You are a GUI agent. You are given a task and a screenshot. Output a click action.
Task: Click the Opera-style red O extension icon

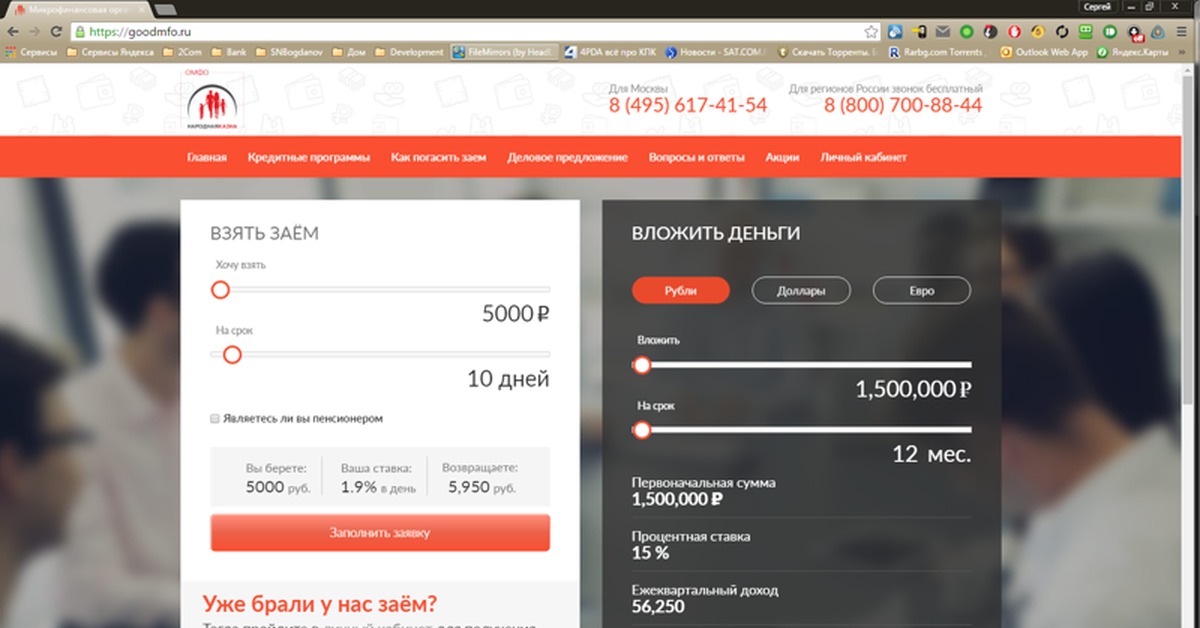pyautogui.click(x=1014, y=32)
